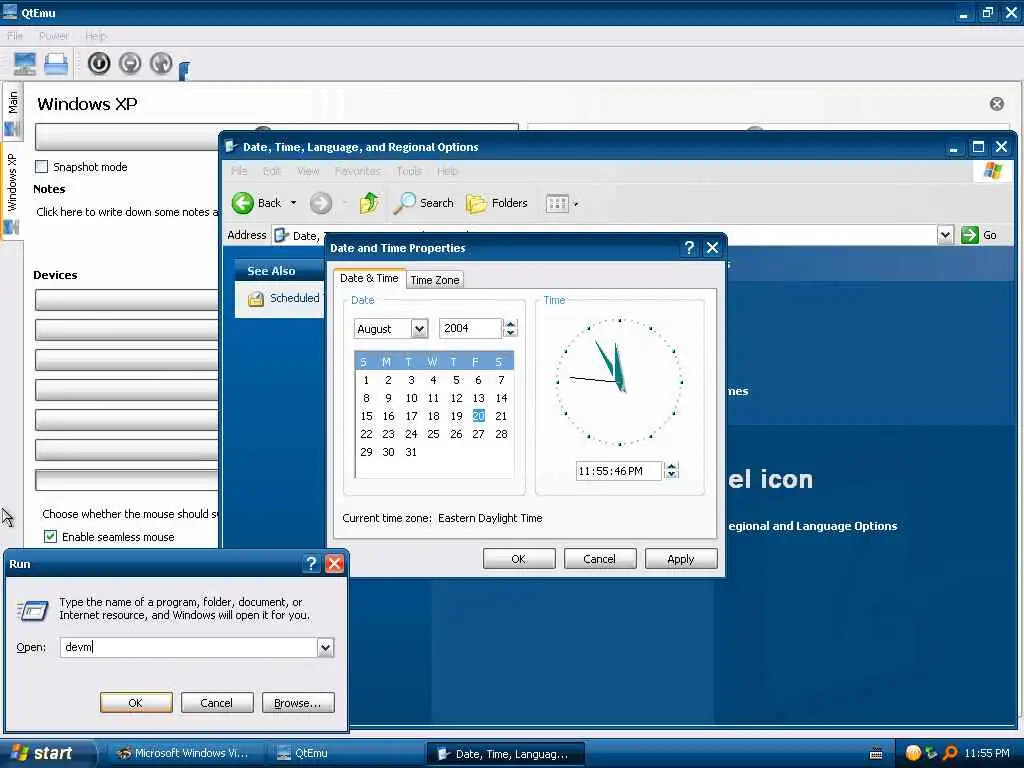
Task: Click the QtEmu restart machine icon
Action: (161, 63)
